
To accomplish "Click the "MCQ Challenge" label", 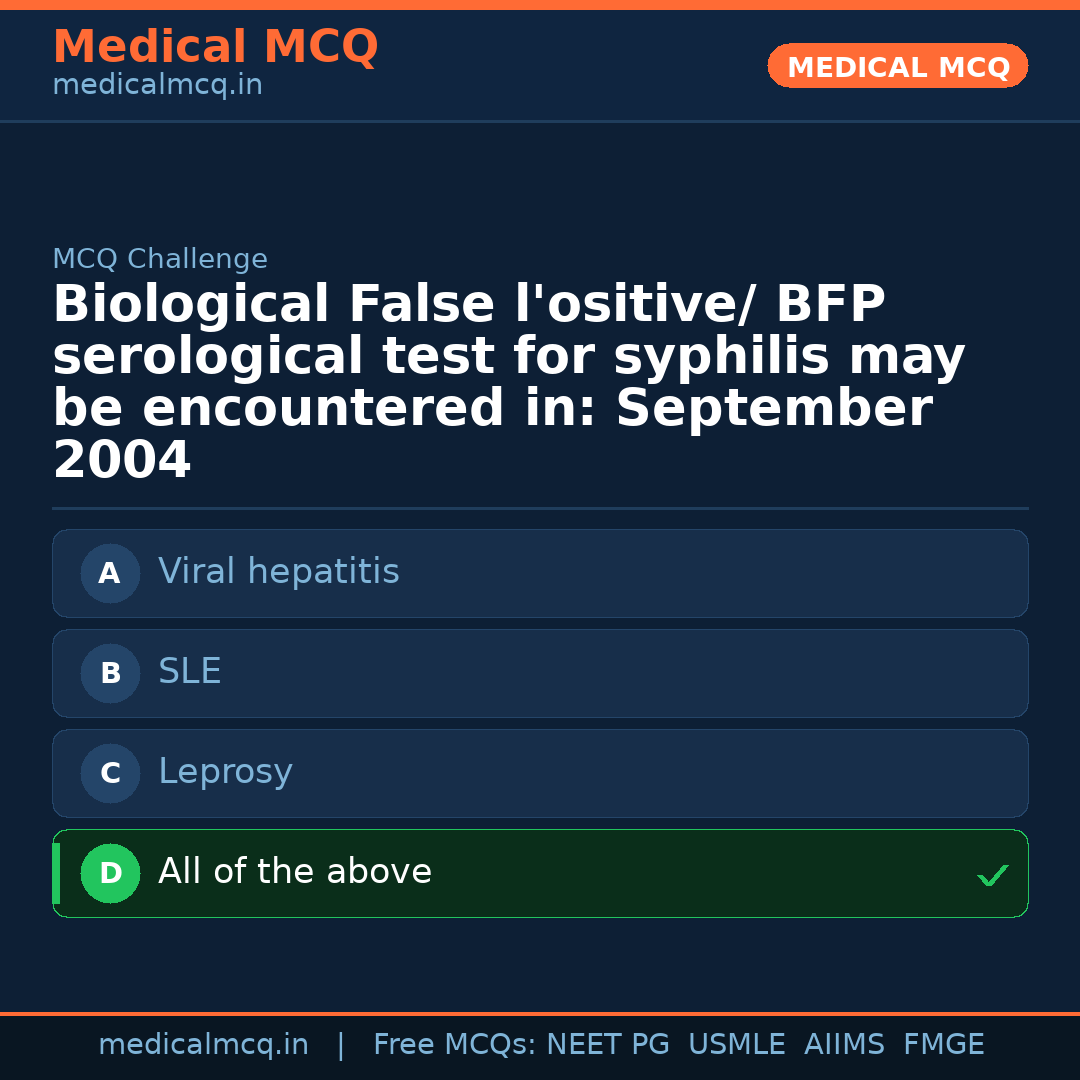I will click(x=160, y=259).
